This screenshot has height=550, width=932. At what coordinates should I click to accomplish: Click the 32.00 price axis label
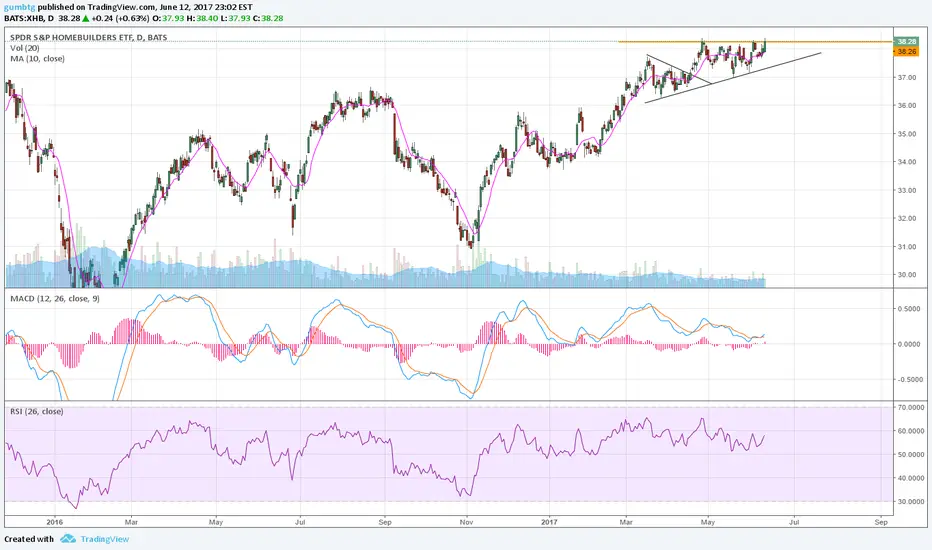pos(907,218)
